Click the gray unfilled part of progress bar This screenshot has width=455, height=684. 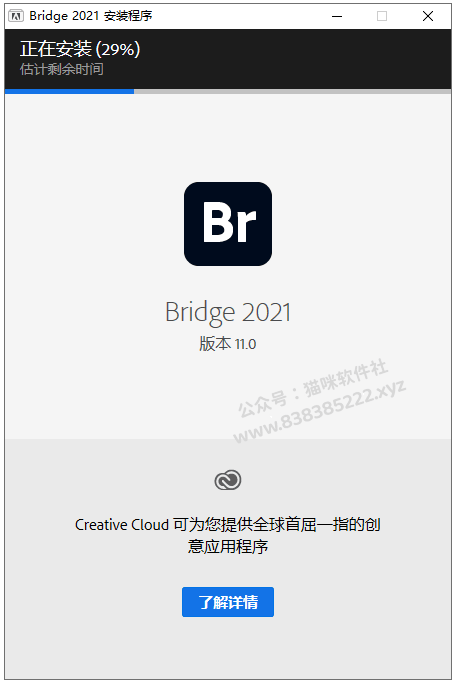[292, 91]
